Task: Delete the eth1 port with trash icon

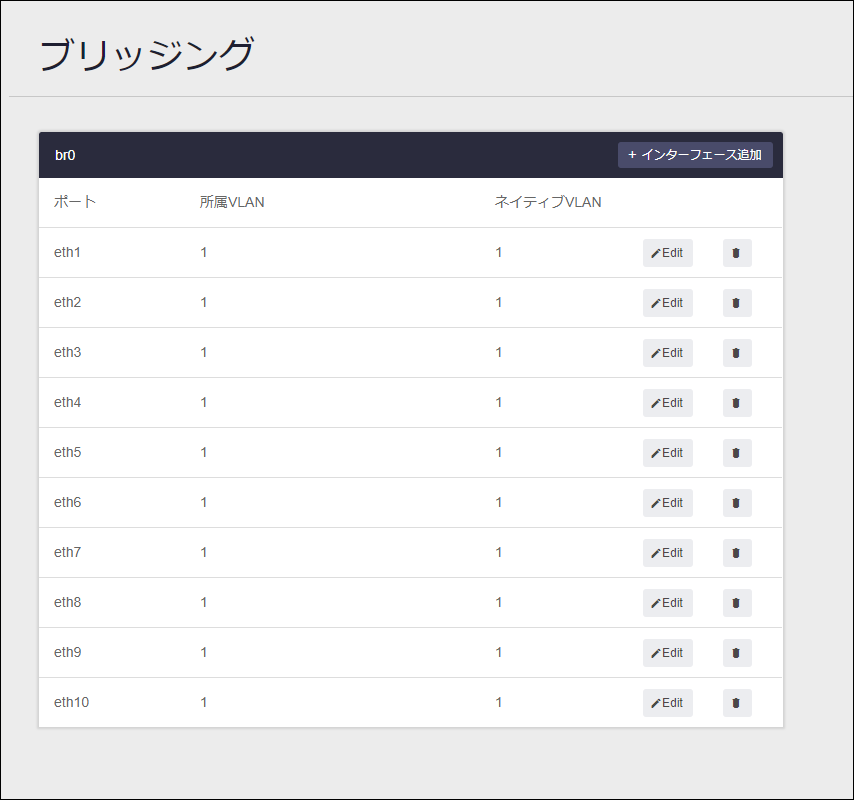Action: click(737, 253)
